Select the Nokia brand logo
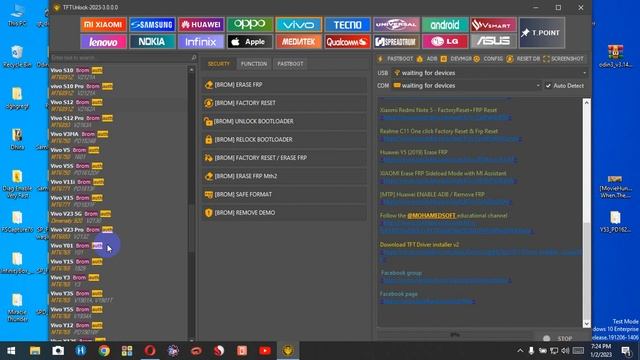The width and height of the screenshot is (640, 360). pos(152,42)
